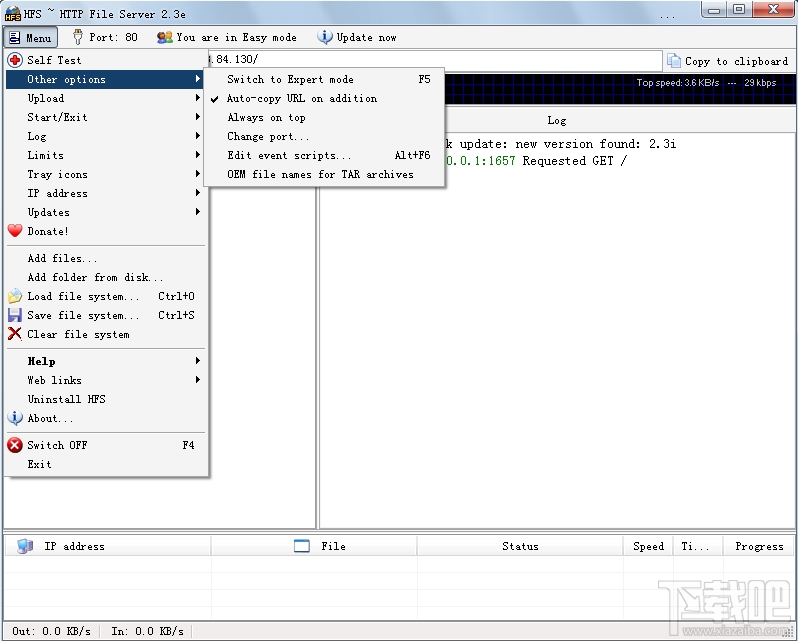The image size is (798, 641).
Task: Expand the Start/Exit submenu
Action: (x=107, y=117)
